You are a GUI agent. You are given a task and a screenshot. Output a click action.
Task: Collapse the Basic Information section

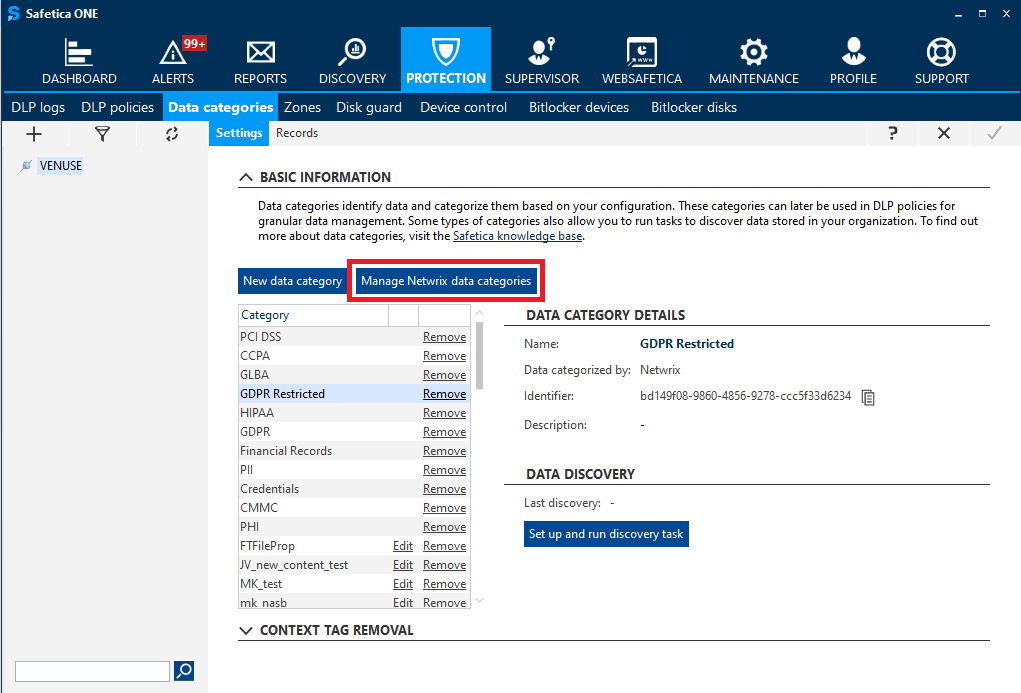click(x=245, y=177)
